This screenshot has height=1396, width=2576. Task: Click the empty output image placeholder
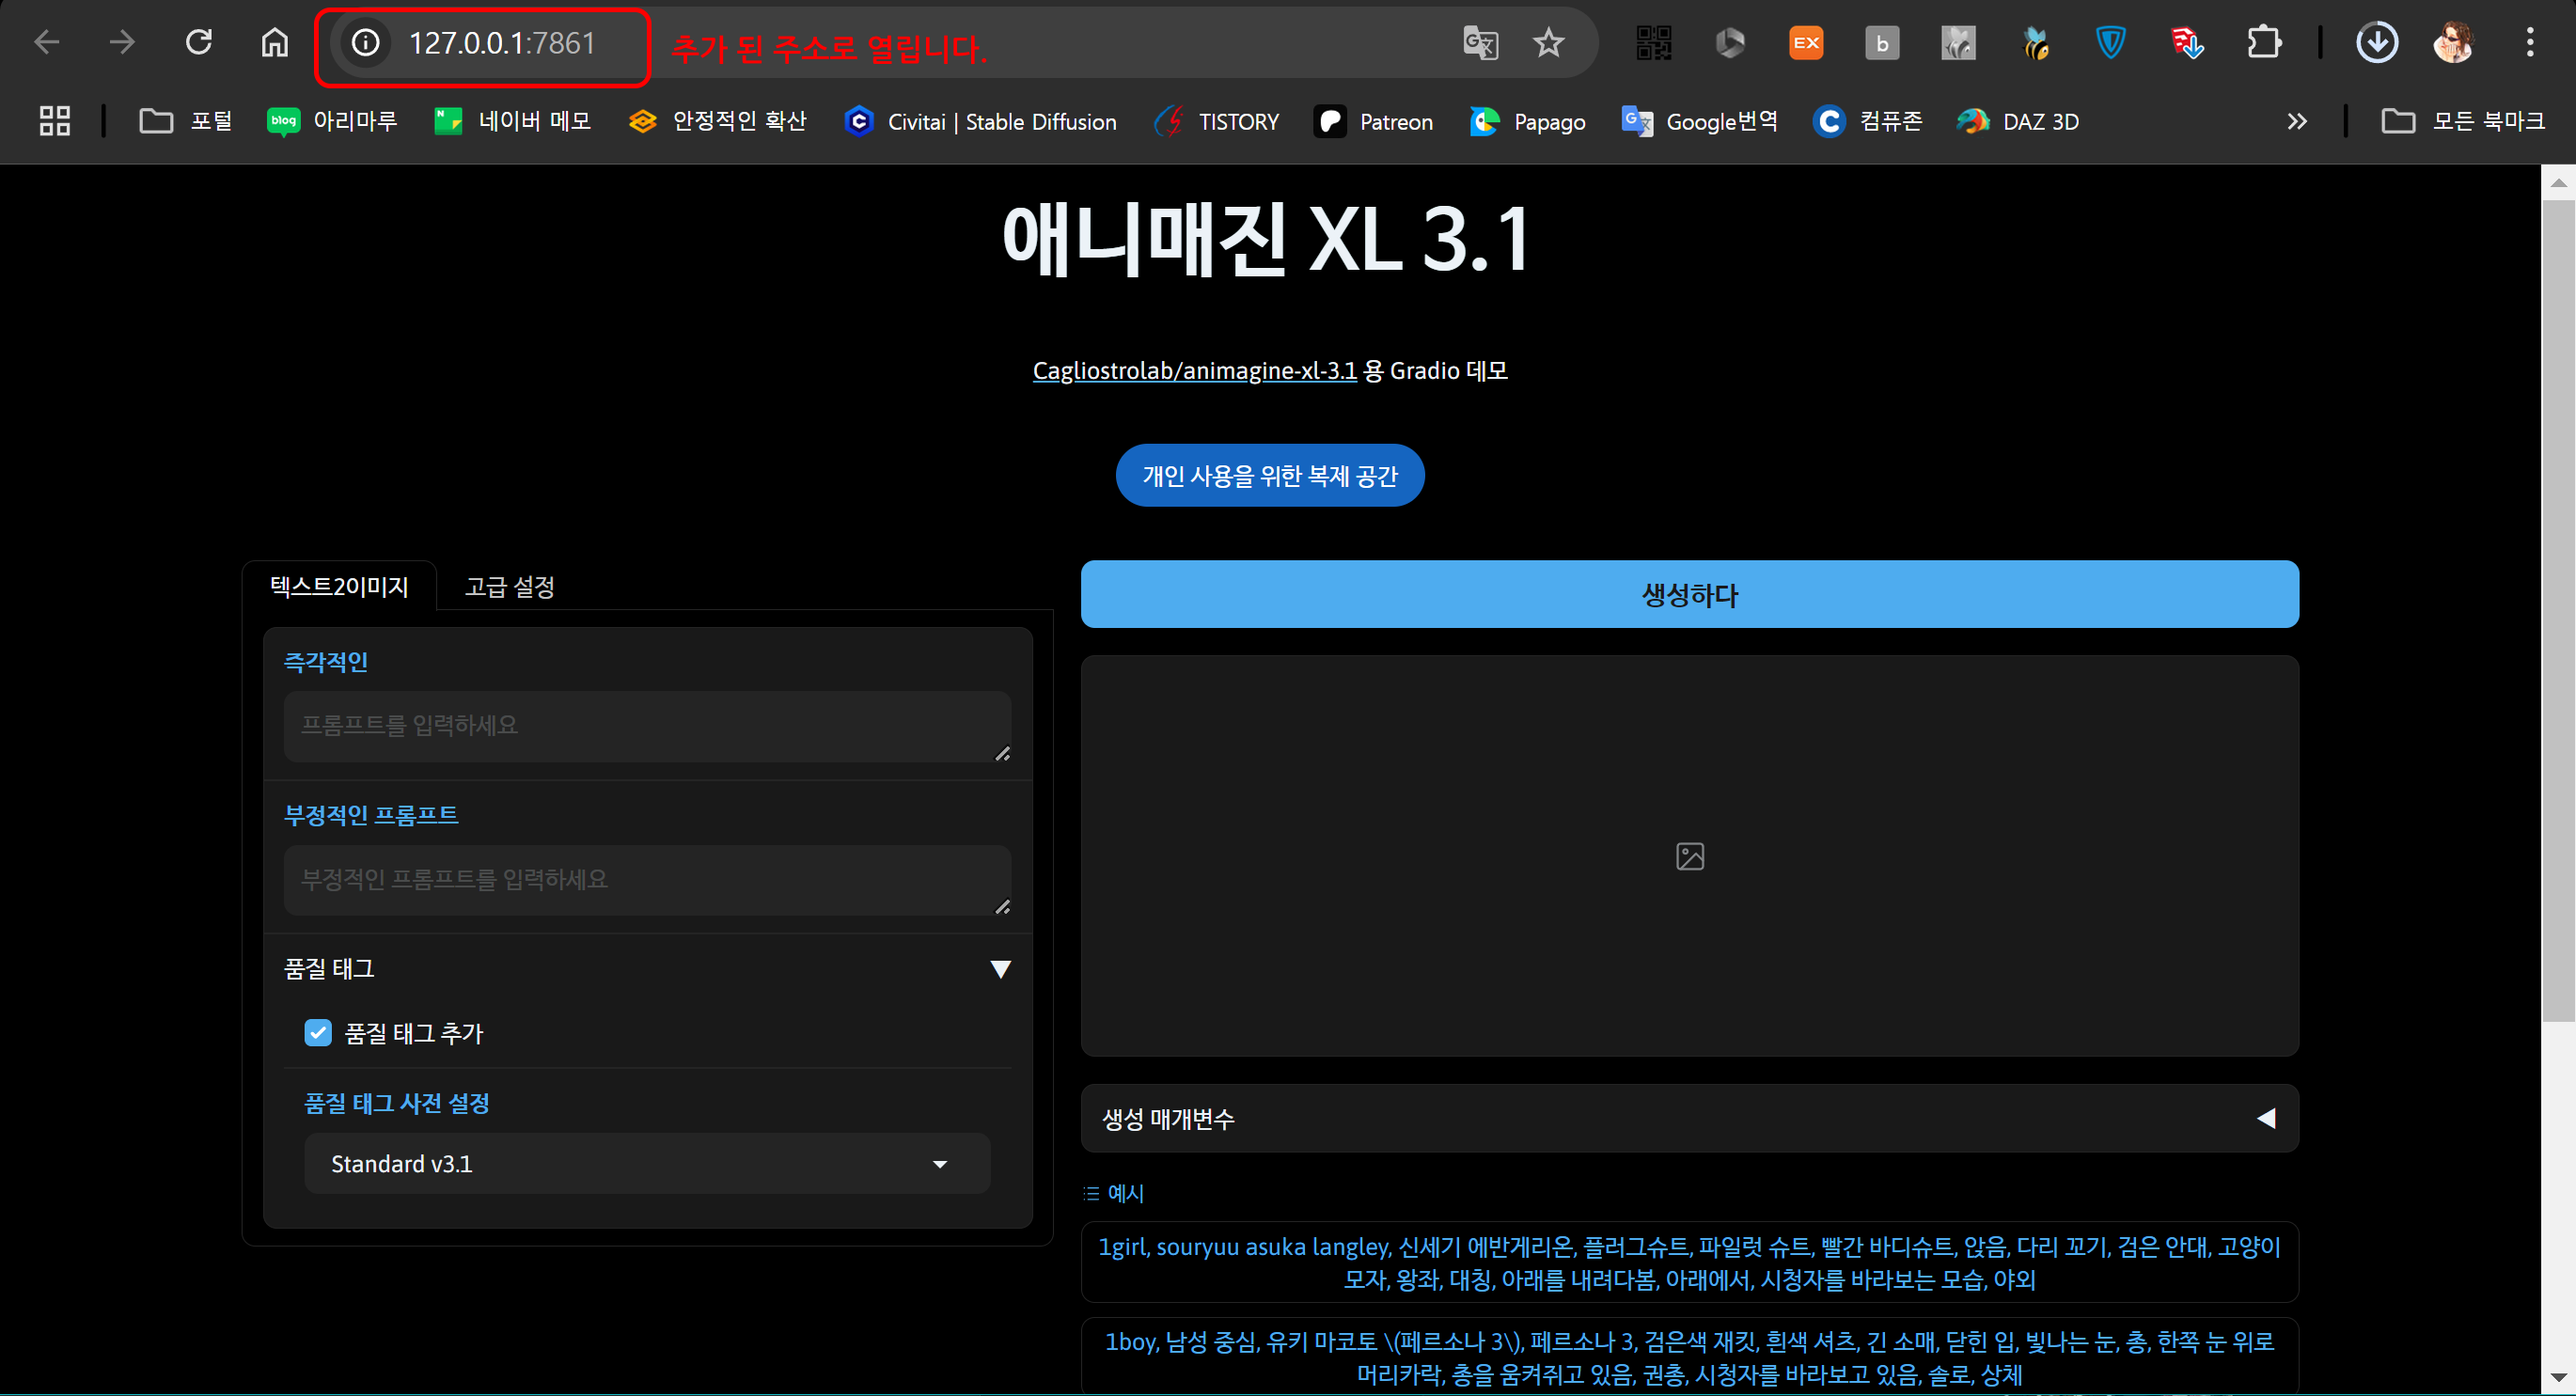pyautogui.click(x=1690, y=856)
